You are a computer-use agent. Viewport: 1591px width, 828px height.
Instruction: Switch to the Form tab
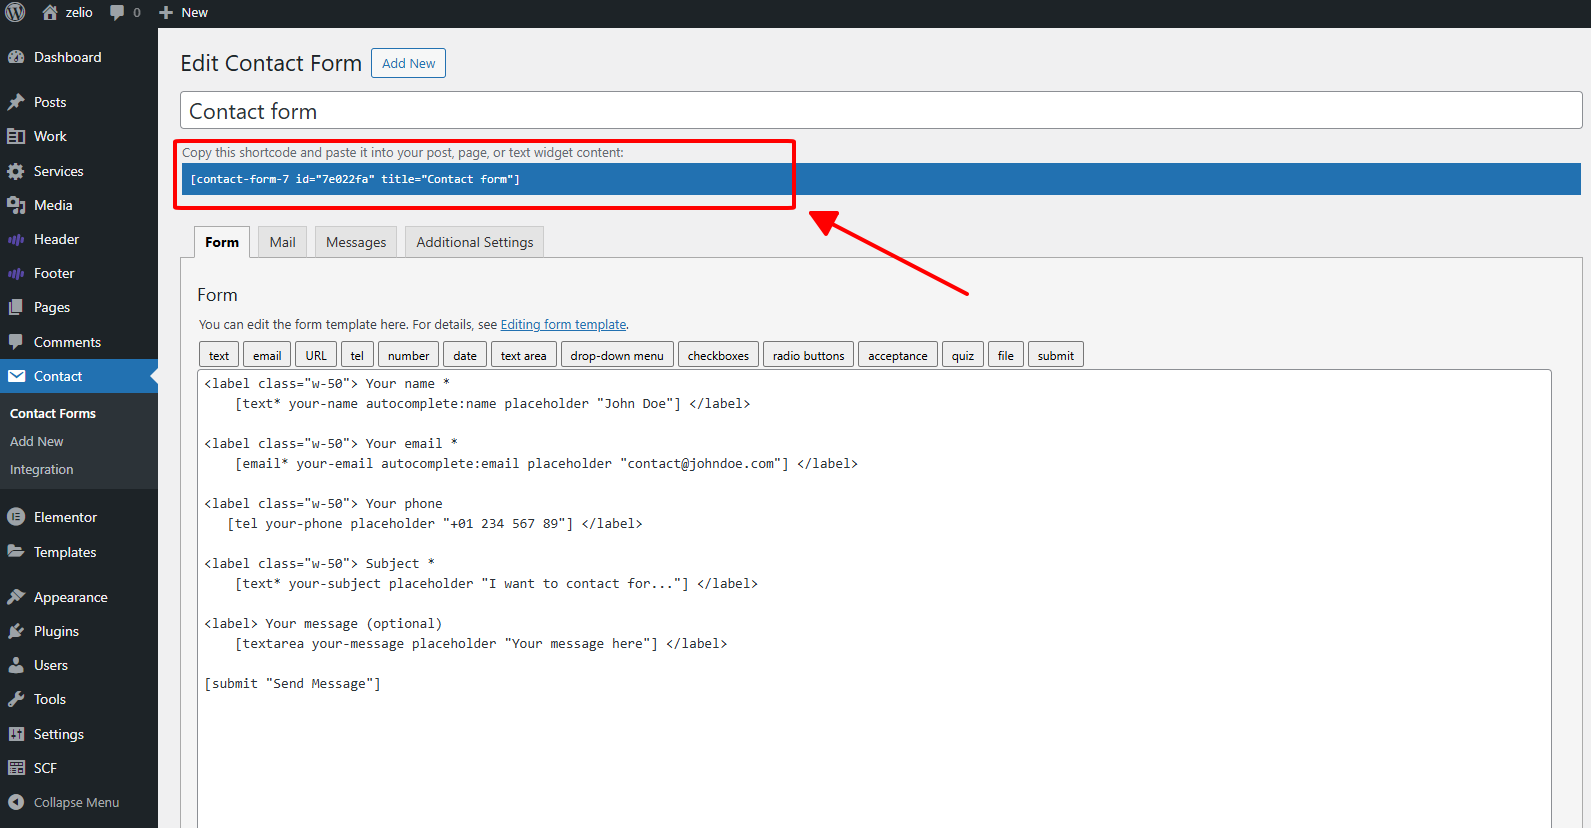coord(222,242)
